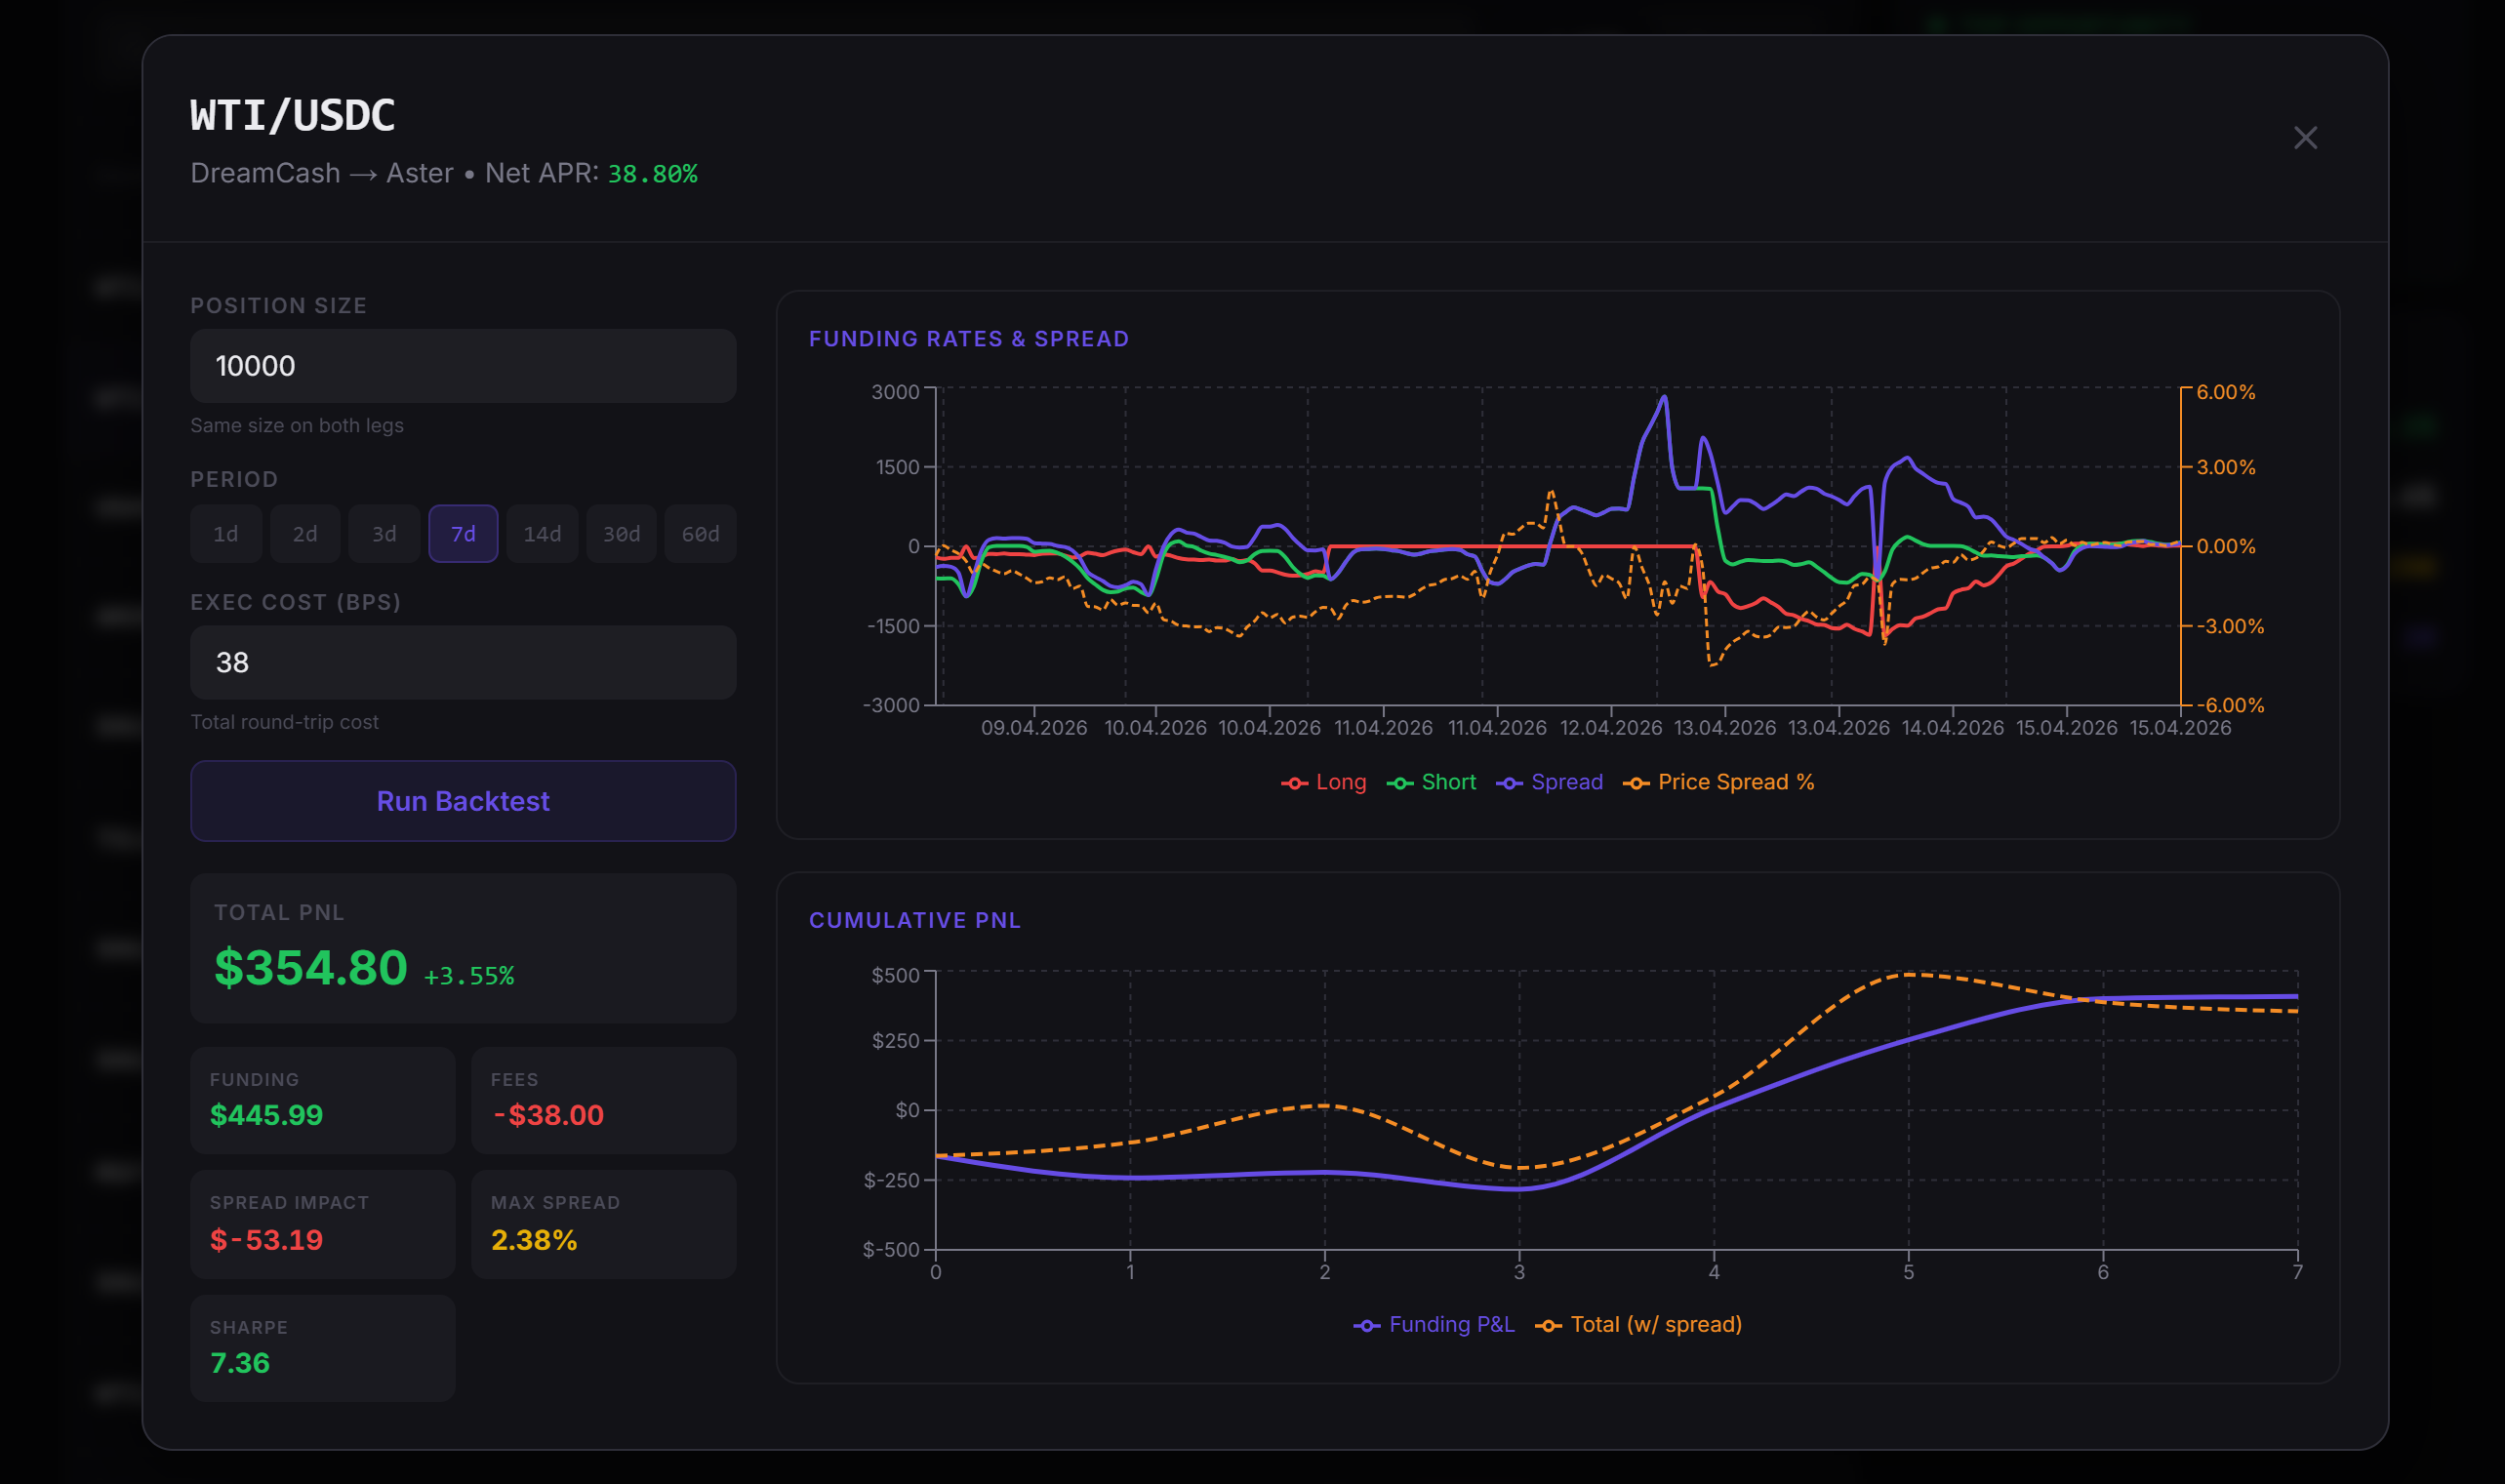Toggle the Total (w/ spread) legend entry
The height and width of the screenshot is (1484, 2505).
pyautogui.click(x=1638, y=1324)
